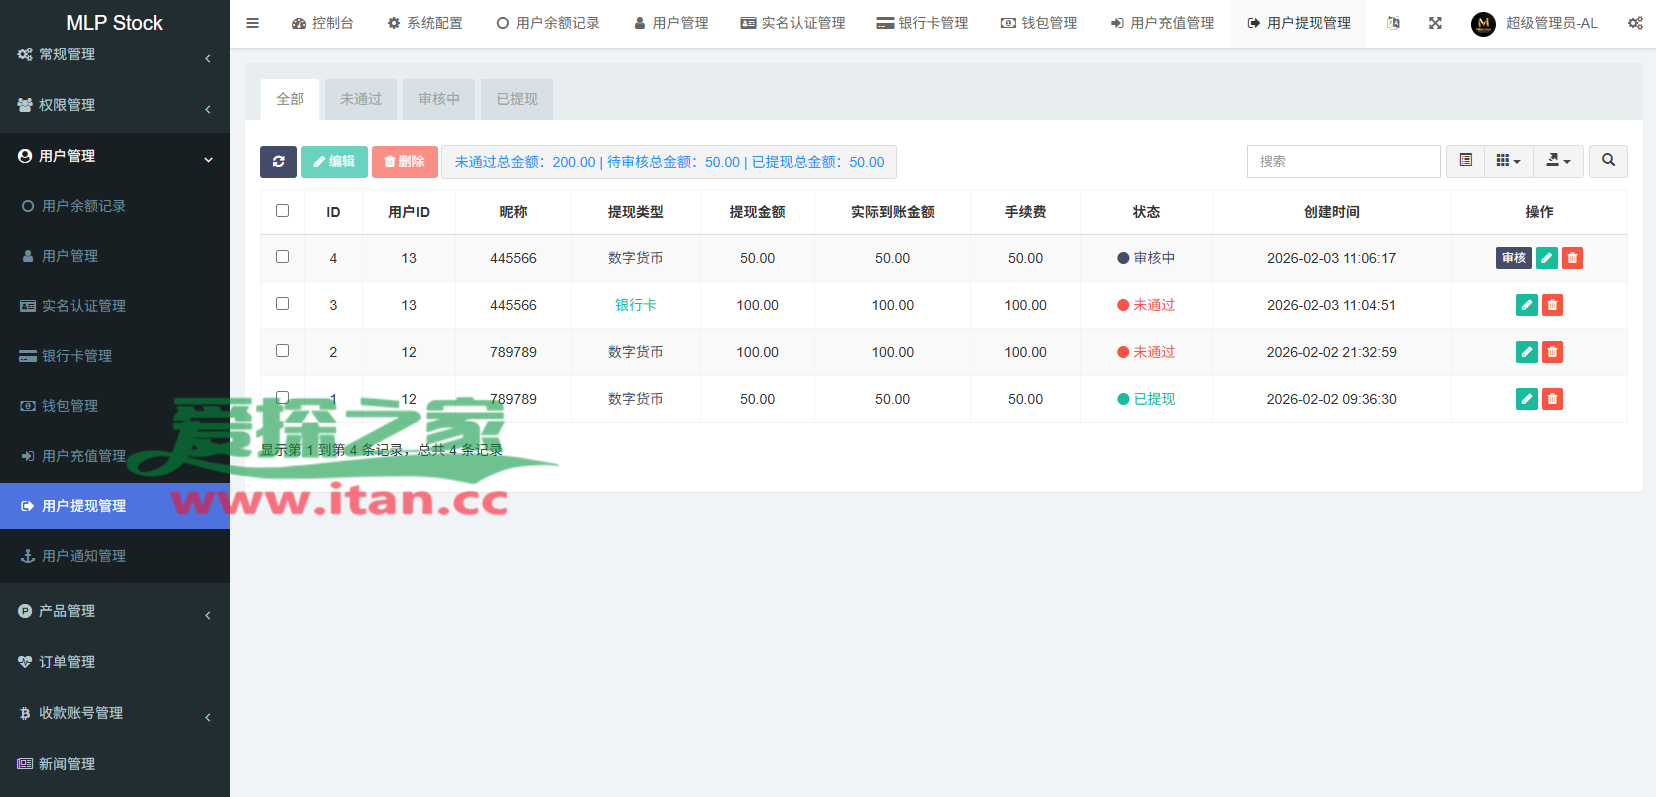Screen dimensions: 1656x797
Task: Click green edit pencil for record ID 3
Action: coord(1526,305)
